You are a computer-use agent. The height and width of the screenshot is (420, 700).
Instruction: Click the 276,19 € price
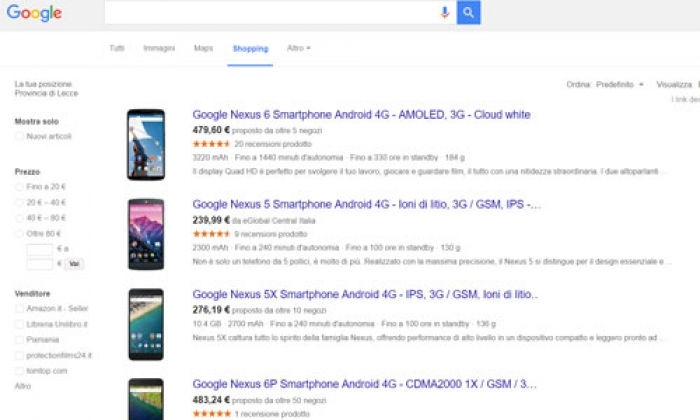click(211, 310)
